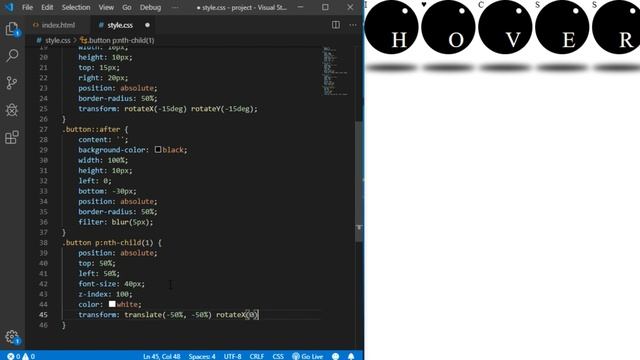
Task: Click style.css in the breadcrumb
Action: [58, 40]
